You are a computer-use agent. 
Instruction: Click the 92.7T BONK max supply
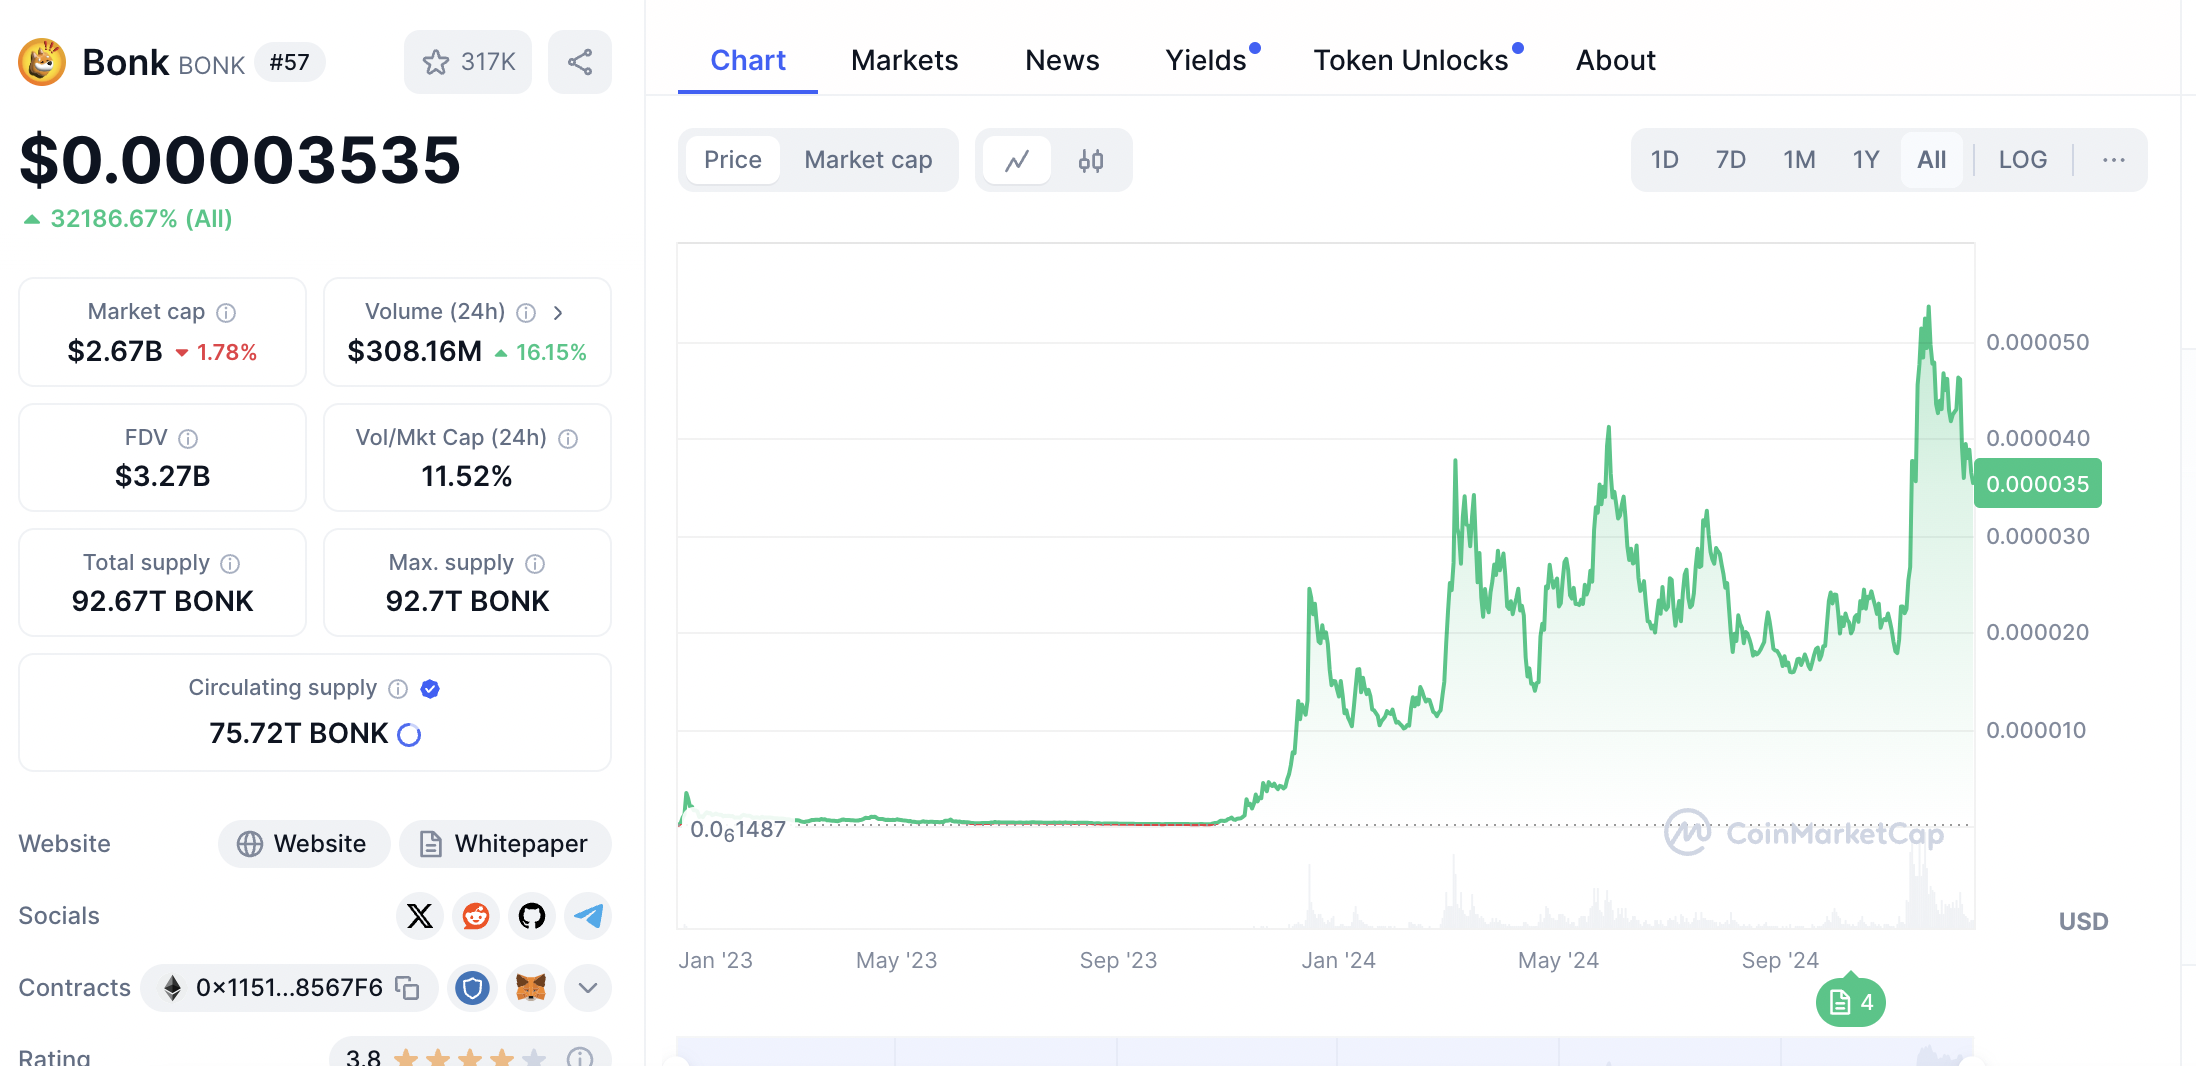pyautogui.click(x=467, y=601)
